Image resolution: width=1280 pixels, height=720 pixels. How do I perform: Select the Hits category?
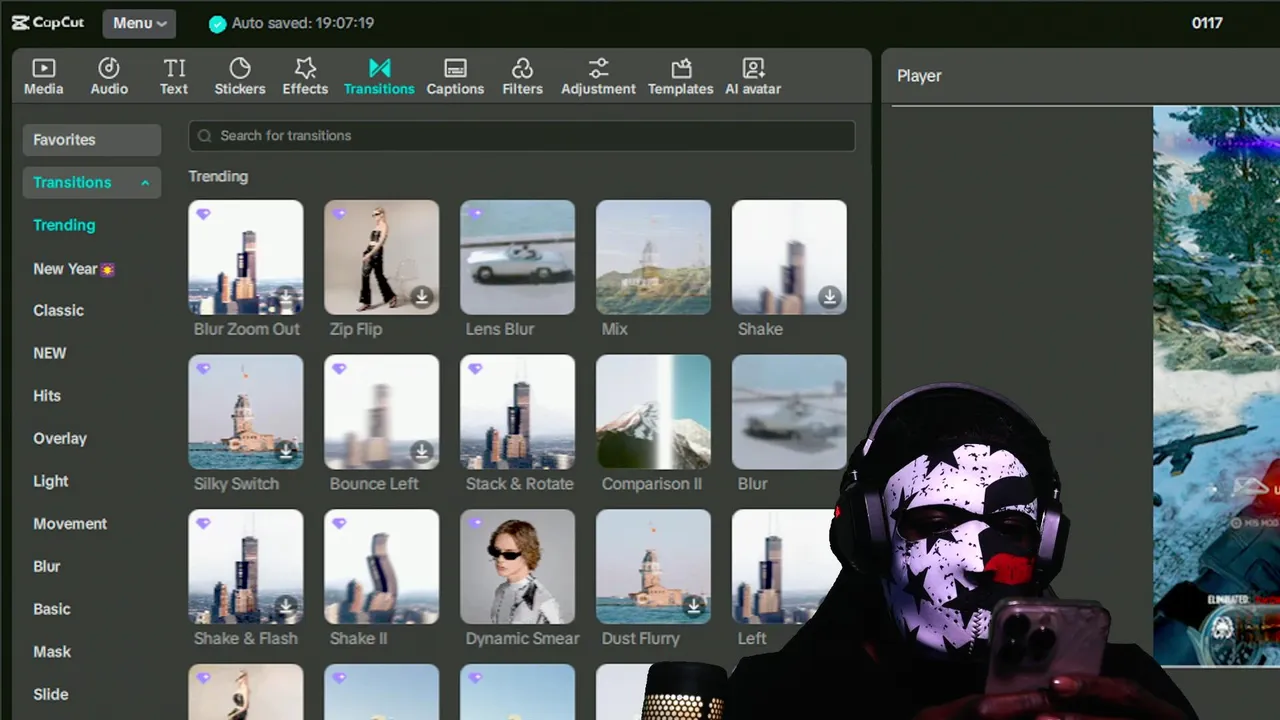[x=47, y=396]
